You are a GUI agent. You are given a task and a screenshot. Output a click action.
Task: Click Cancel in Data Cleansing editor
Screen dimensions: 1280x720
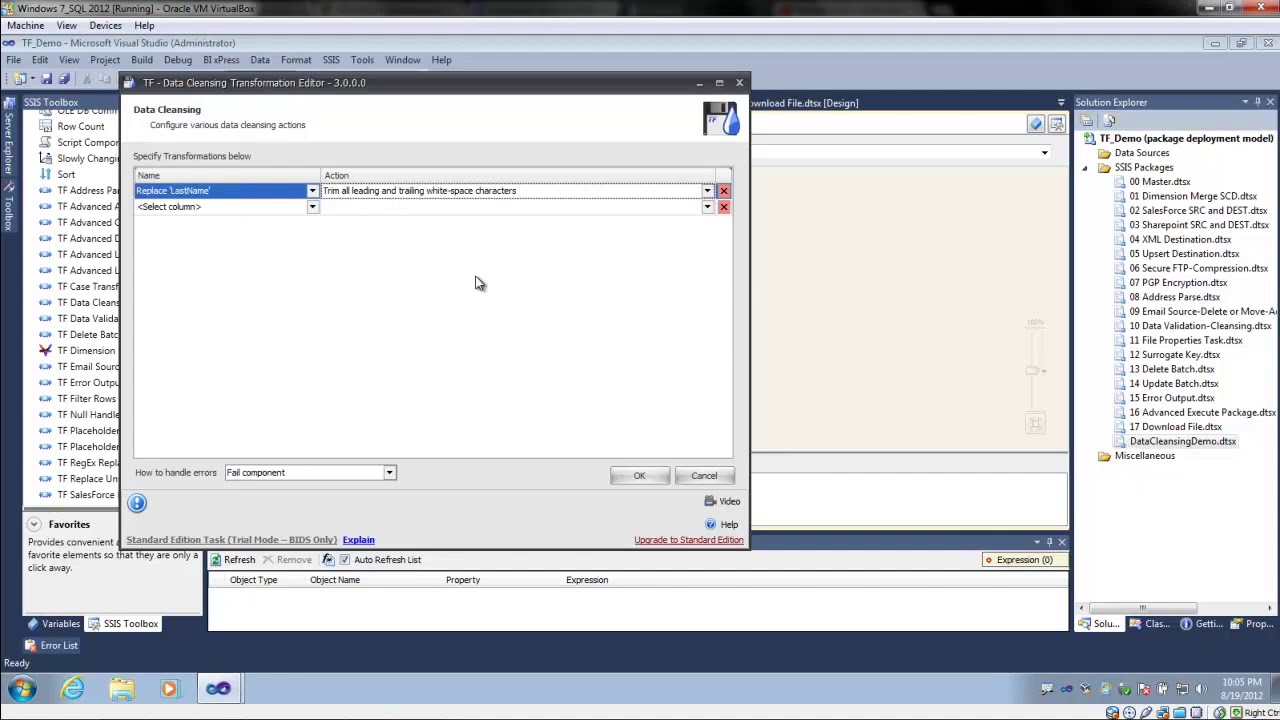[704, 476]
